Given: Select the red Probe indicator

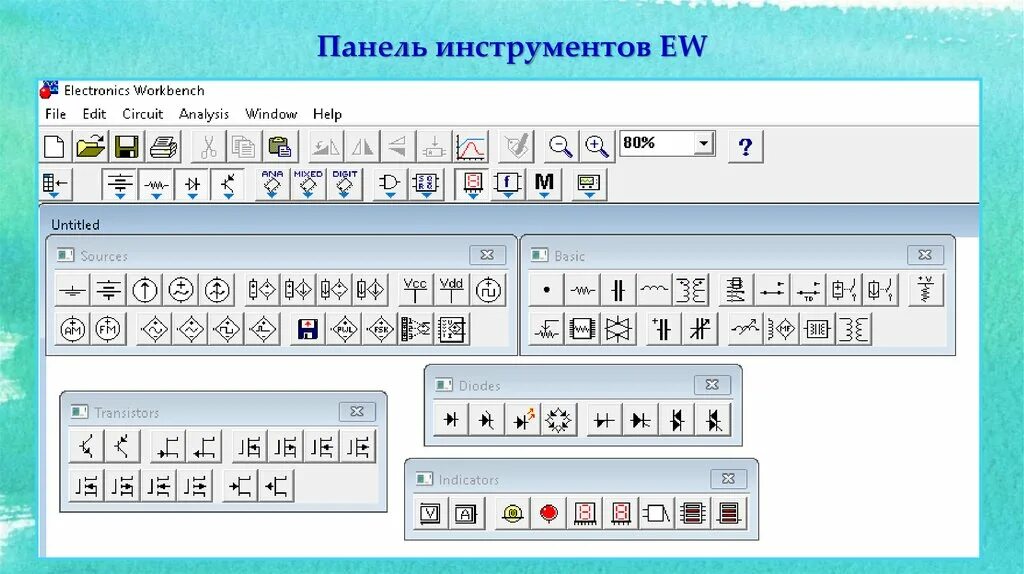Looking at the screenshot, I should [x=549, y=514].
